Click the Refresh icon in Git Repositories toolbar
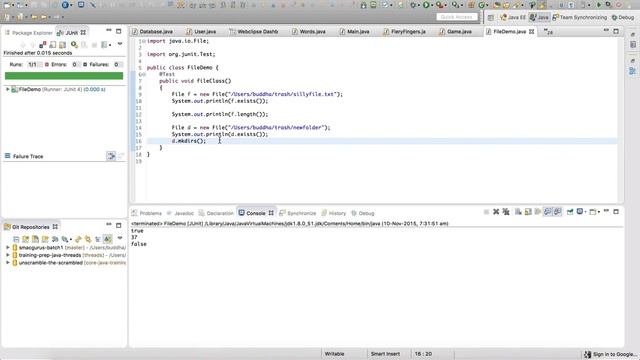Viewport: 640px width, 360px height. tap(78, 239)
